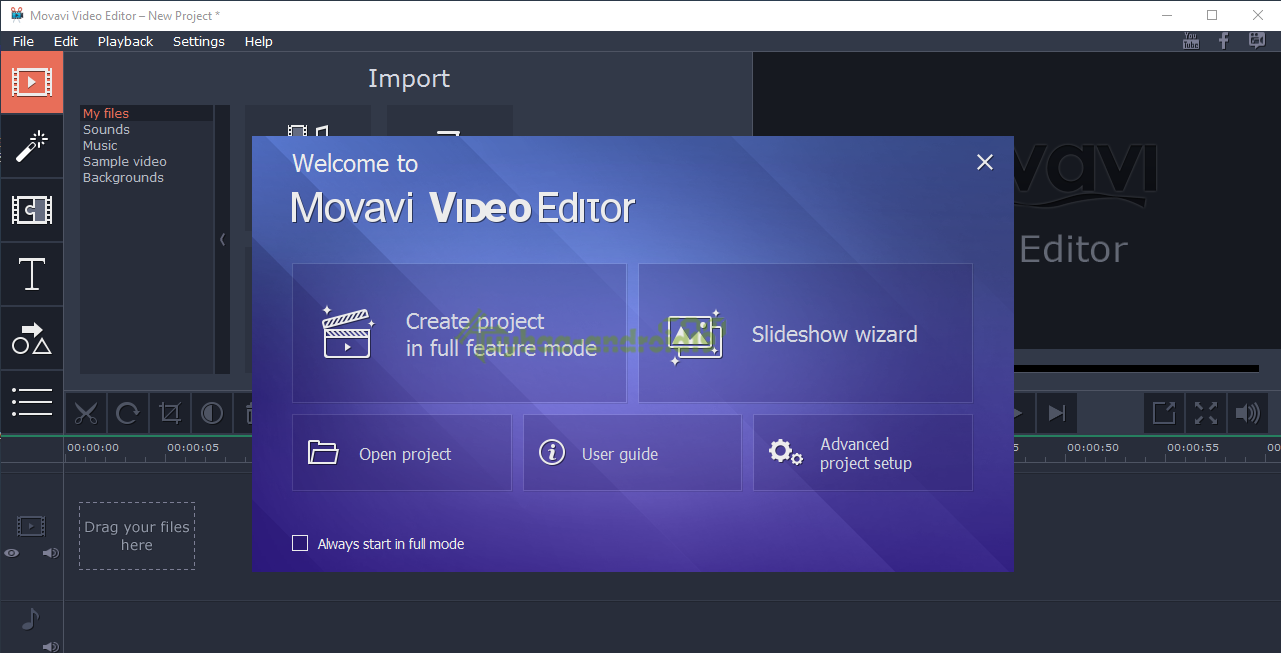This screenshot has width=1281, height=653.
Task: Open the File menu
Action: pos(23,41)
